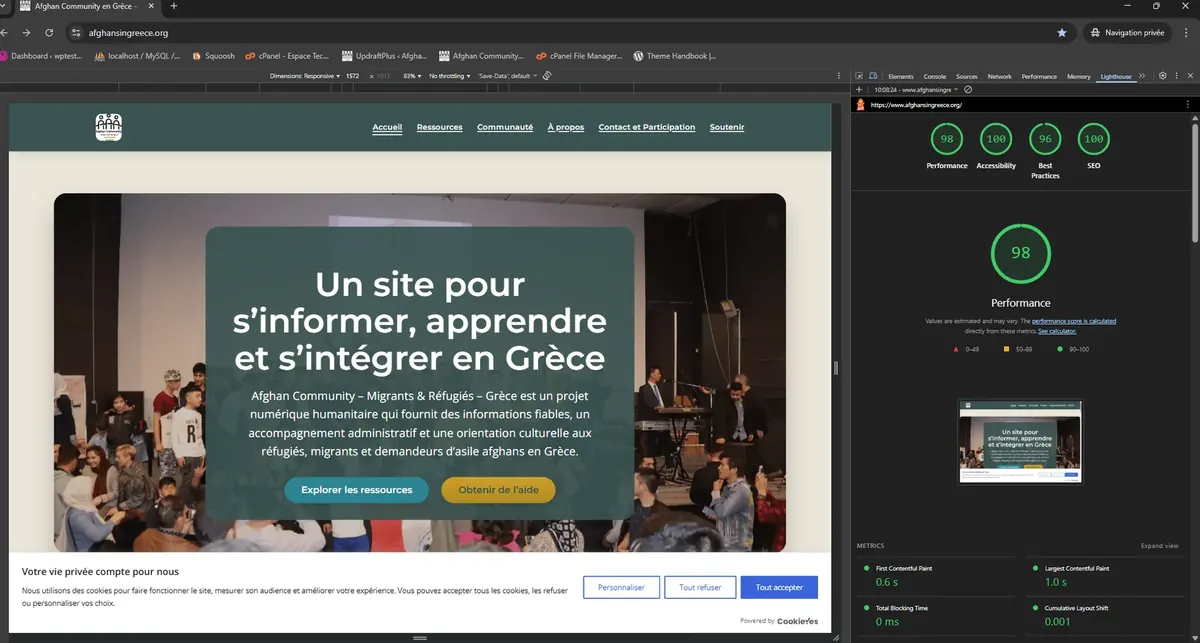This screenshot has width=1200, height=643.
Task: Switch to the Console tab
Action: point(935,76)
